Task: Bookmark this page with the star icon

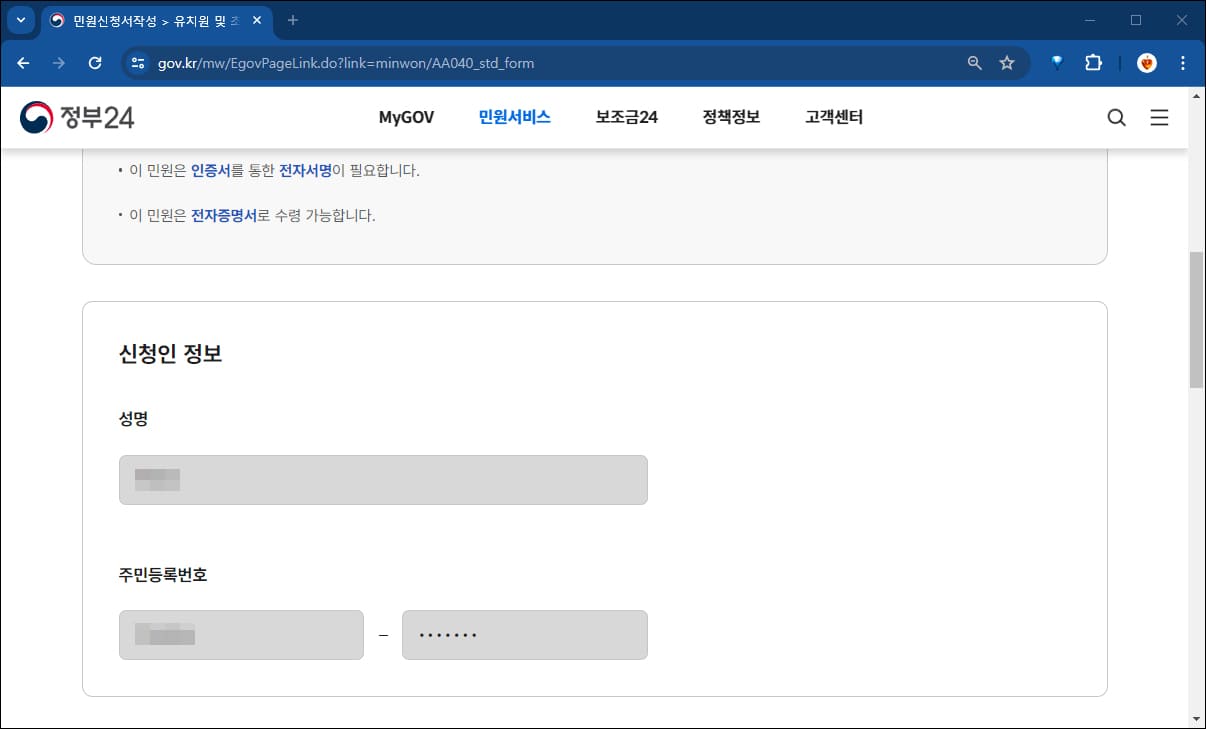Action: click(x=1007, y=62)
